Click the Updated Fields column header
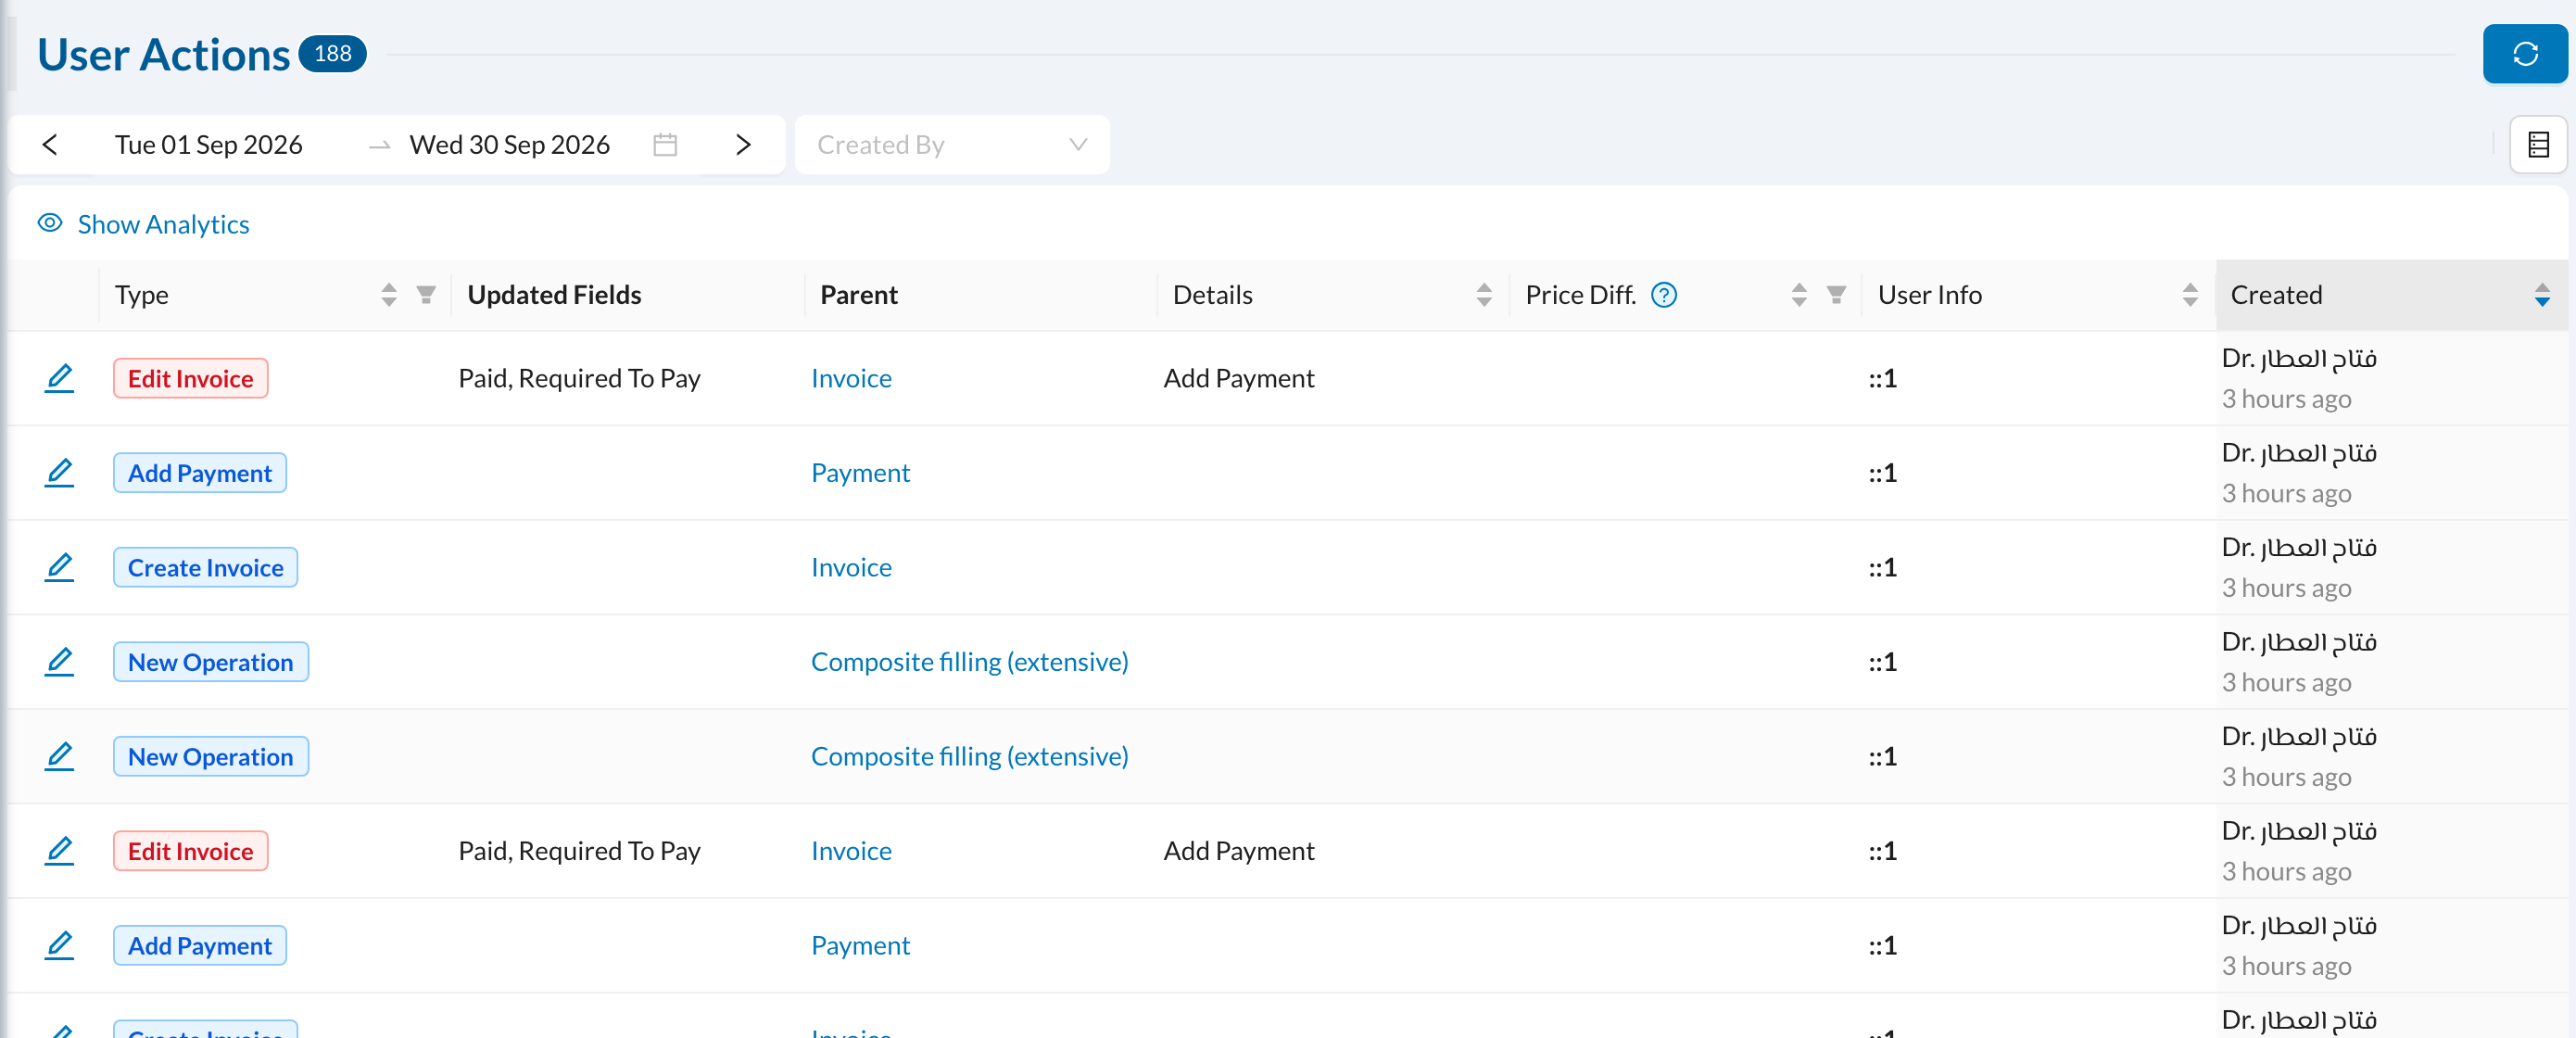2576x1038 pixels. (x=554, y=295)
